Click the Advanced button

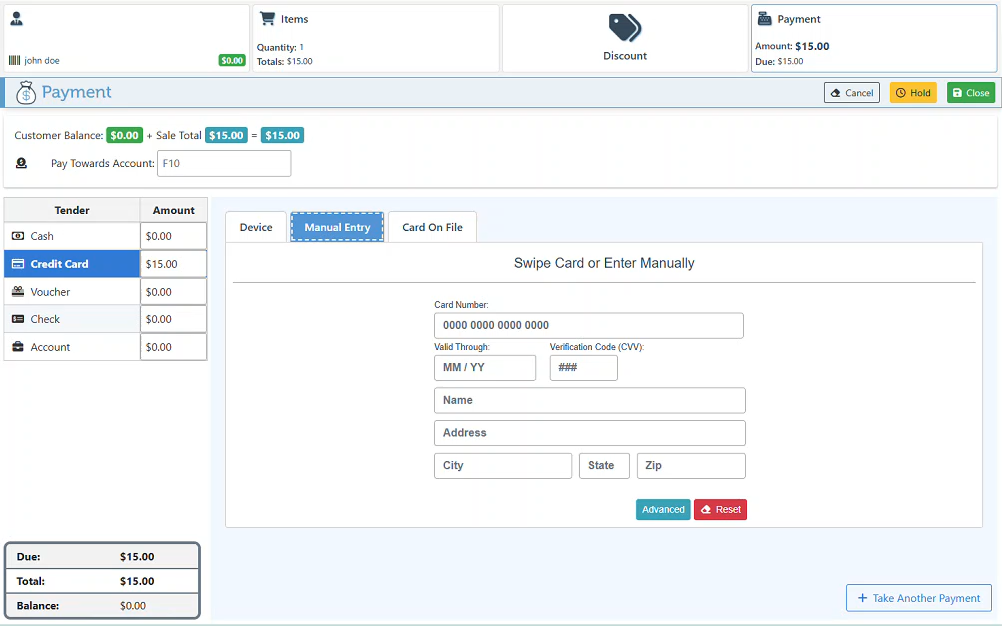pos(663,509)
